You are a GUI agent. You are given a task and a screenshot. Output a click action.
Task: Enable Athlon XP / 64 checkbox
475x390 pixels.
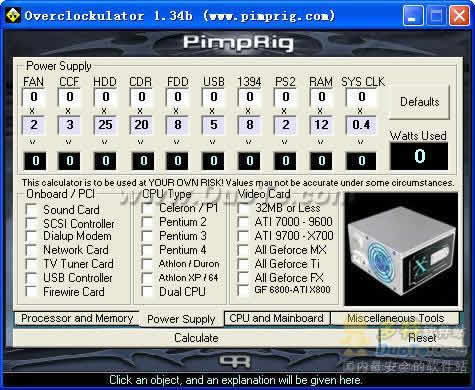pyautogui.click(x=147, y=278)
